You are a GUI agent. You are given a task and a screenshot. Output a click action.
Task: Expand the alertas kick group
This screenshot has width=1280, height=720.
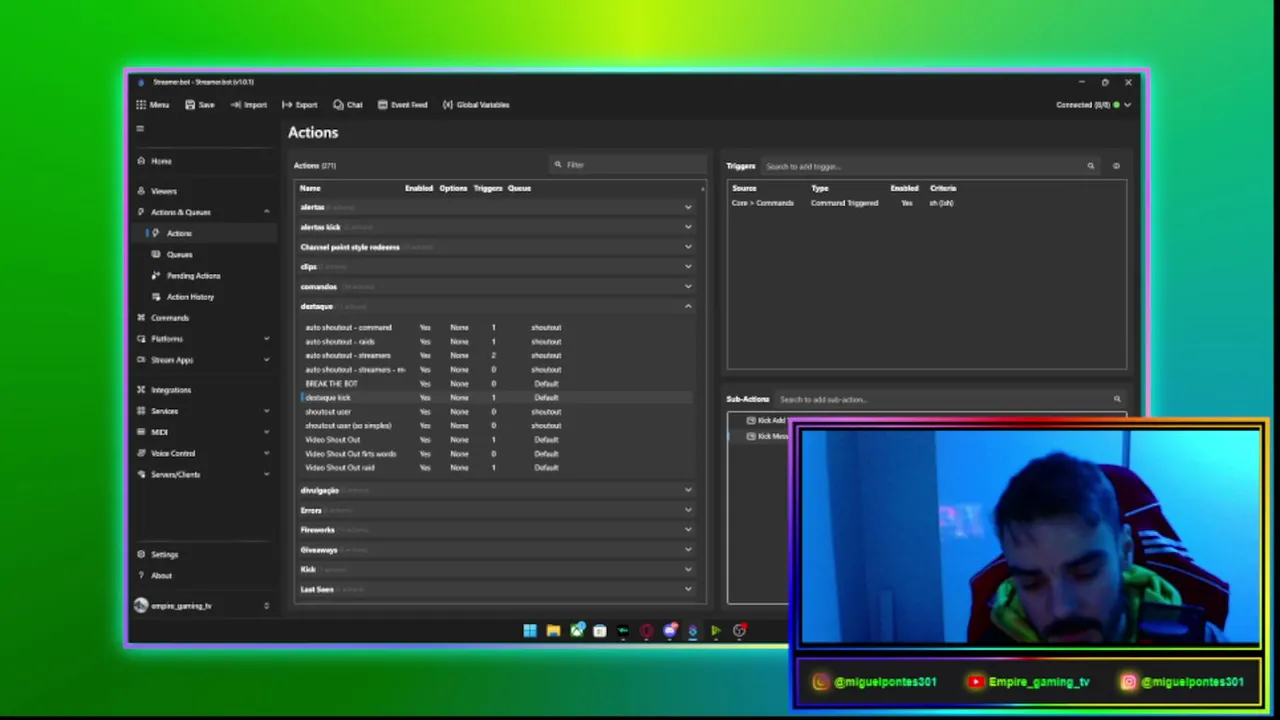click(x=688, y=227)
